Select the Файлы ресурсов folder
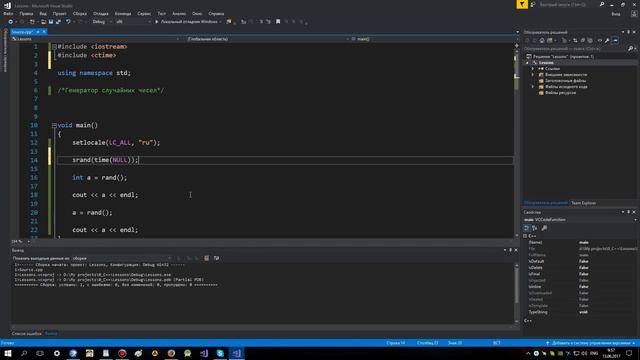The image size is (640, 360). pyautogui.click(x=560, y=93)
